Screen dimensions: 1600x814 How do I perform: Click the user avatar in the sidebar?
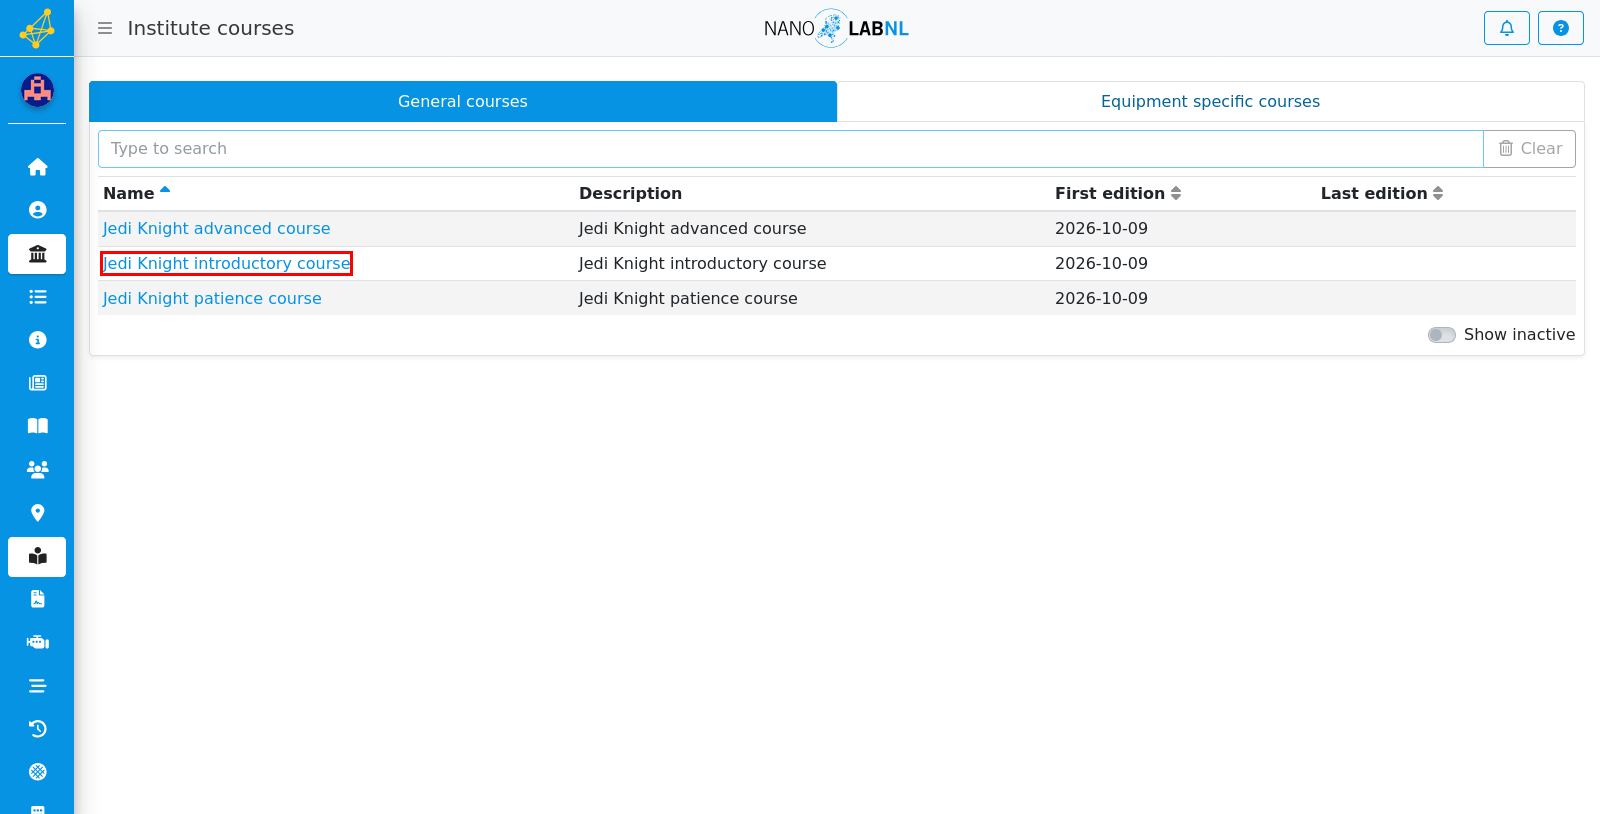[37, 91]
